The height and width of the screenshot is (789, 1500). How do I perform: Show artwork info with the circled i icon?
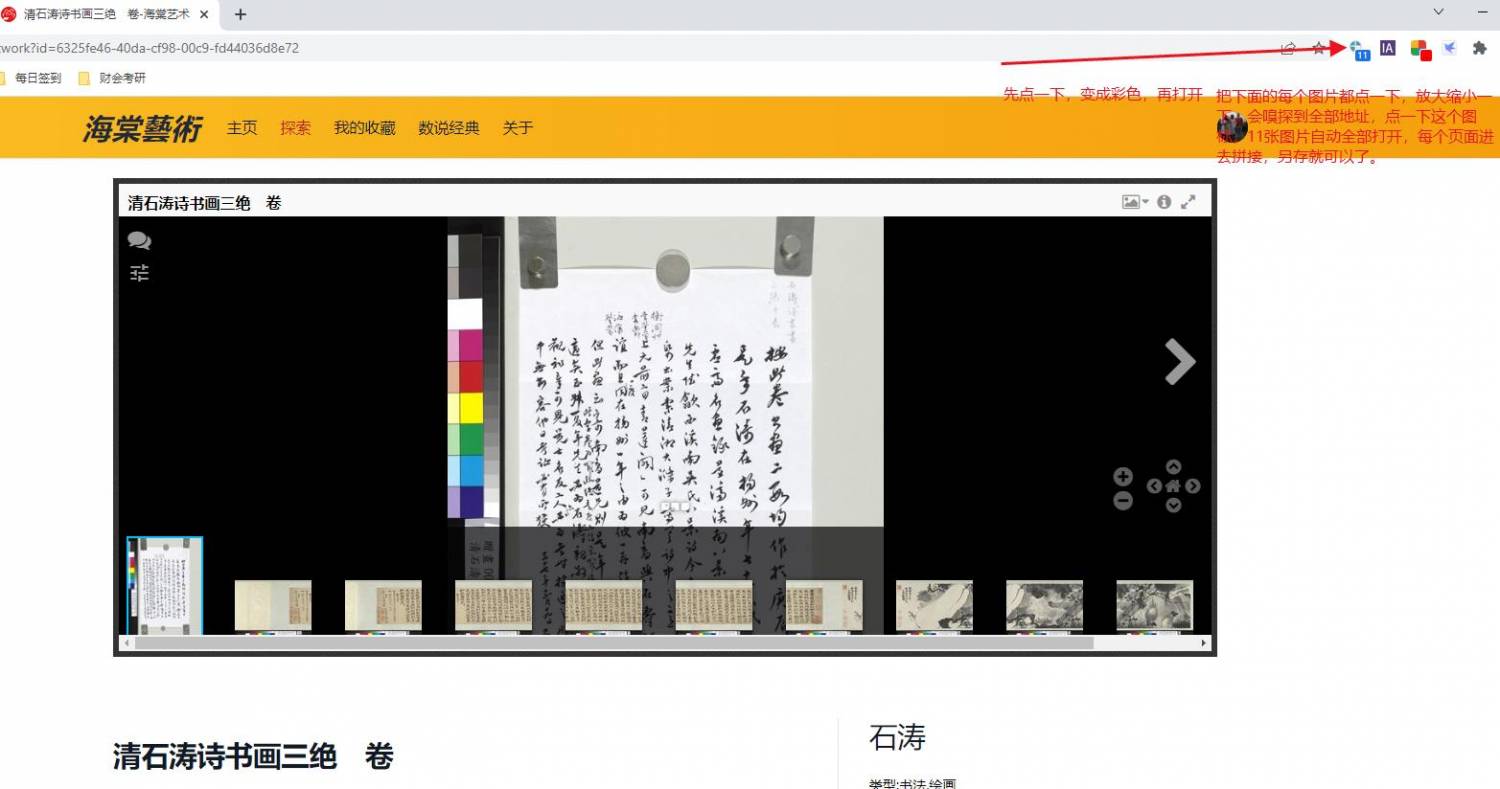(x=1164, y=201)
